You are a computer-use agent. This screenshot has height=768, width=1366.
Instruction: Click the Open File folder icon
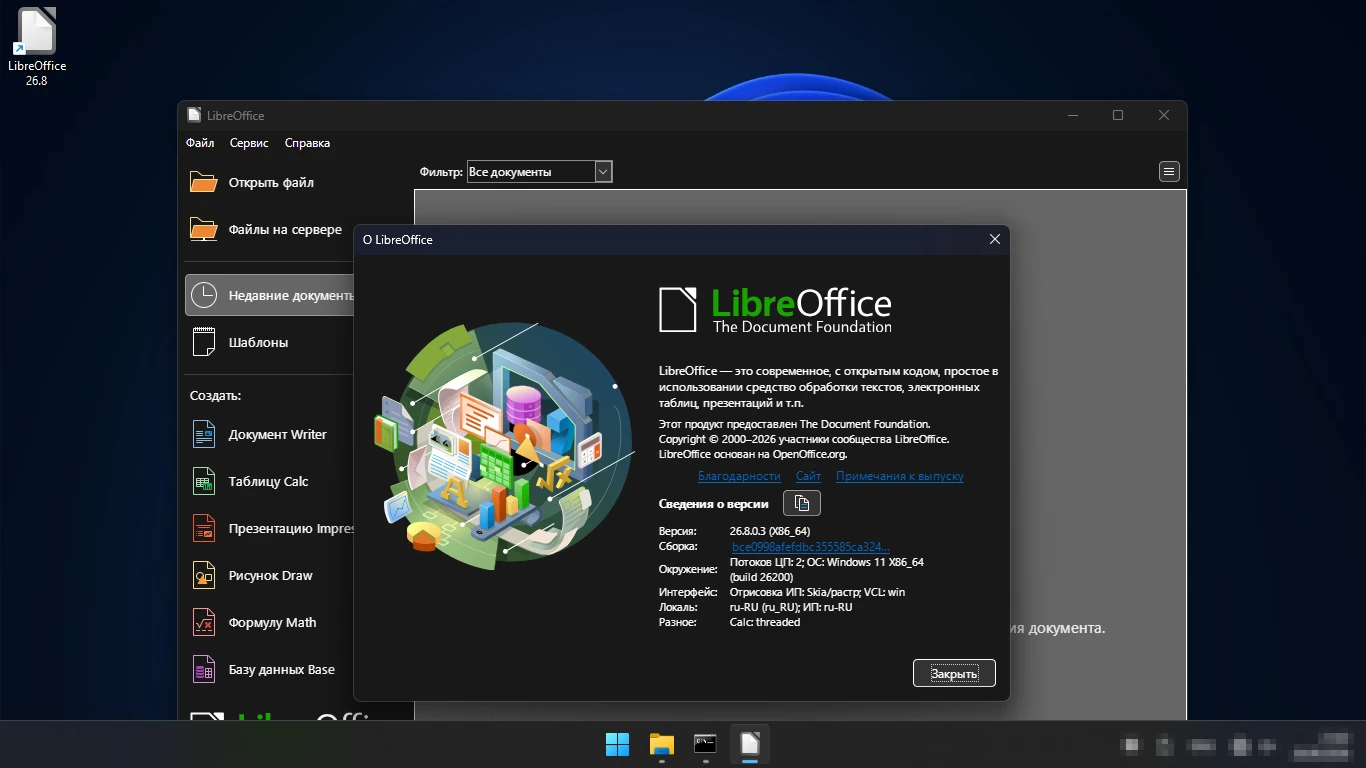pyautogui.click(x=203, y=182)
